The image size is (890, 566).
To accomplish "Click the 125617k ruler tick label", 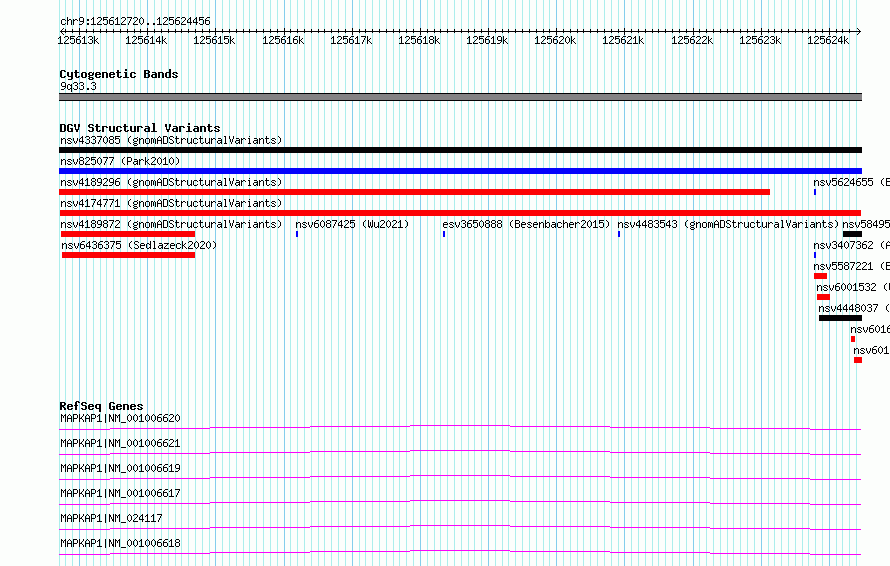I will point(351,40).
